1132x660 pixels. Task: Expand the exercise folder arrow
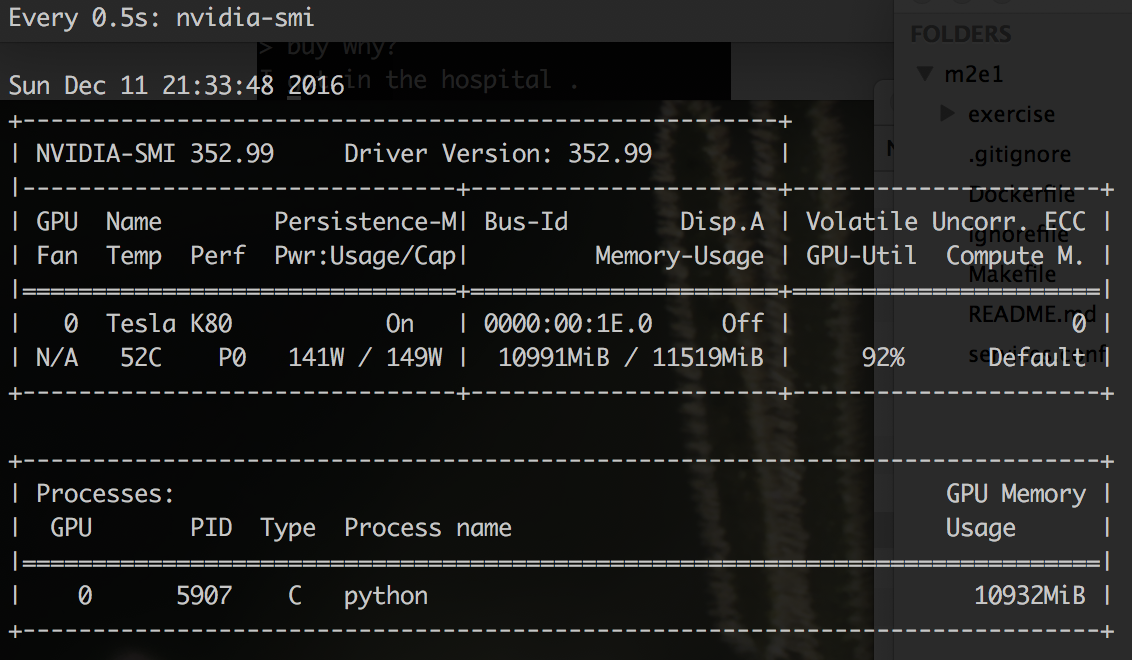click(x=947, y=114)
